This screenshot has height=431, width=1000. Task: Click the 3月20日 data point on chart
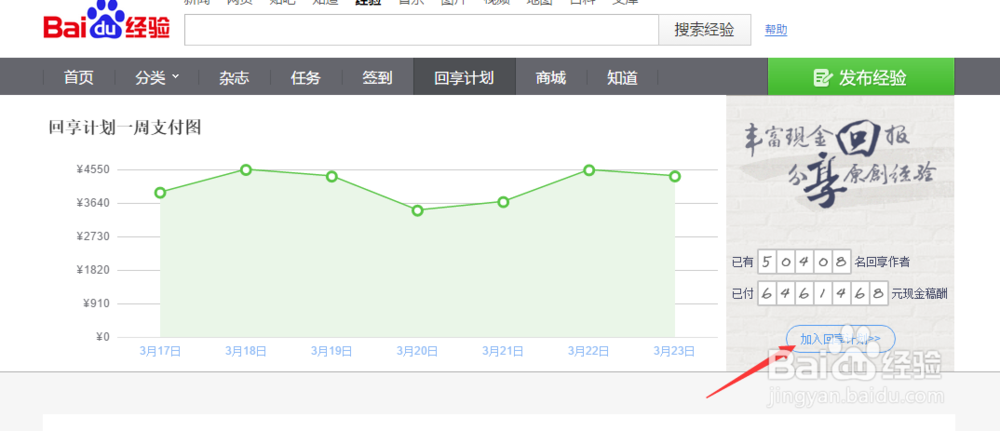418,210
